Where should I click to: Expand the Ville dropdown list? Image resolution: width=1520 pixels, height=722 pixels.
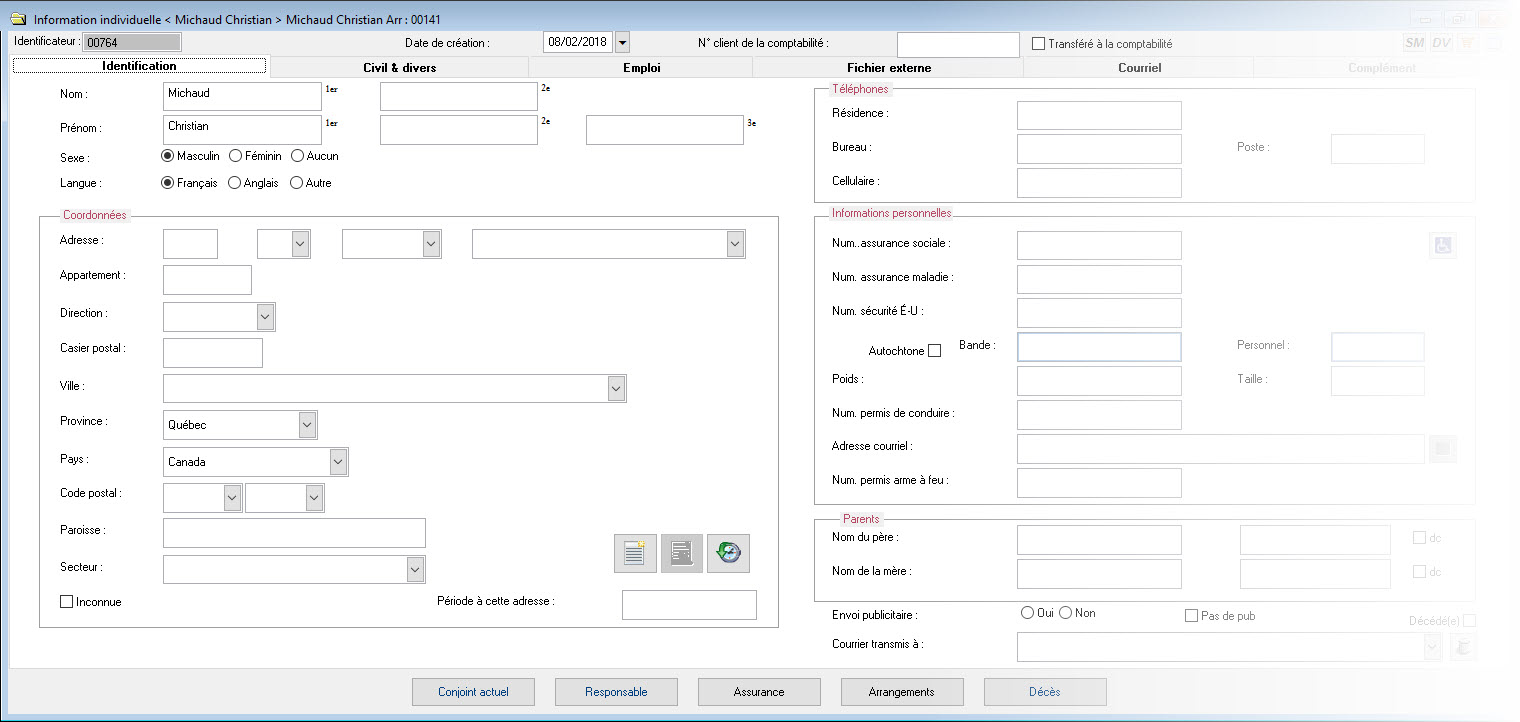(616, 388)
